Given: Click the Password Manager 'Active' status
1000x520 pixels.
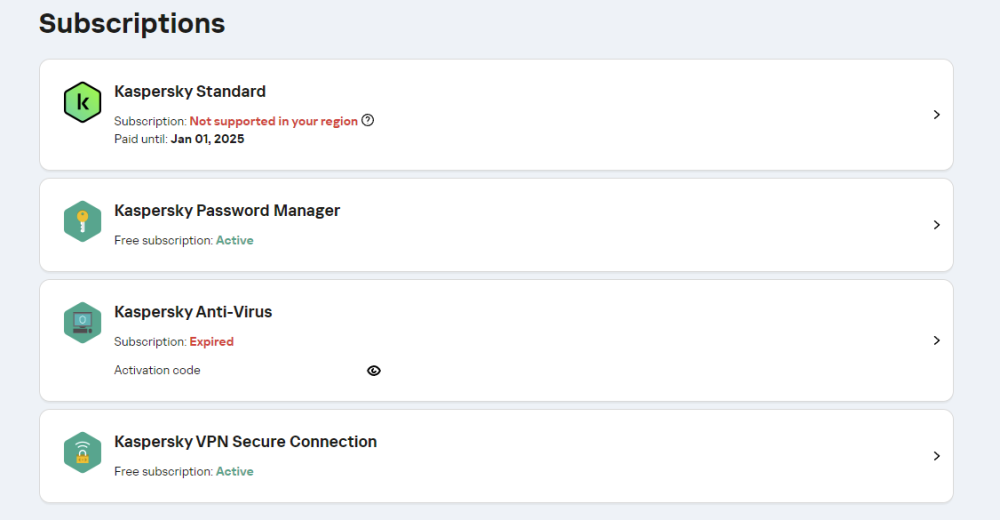Looking at the screenshot, I should point(235,240).
